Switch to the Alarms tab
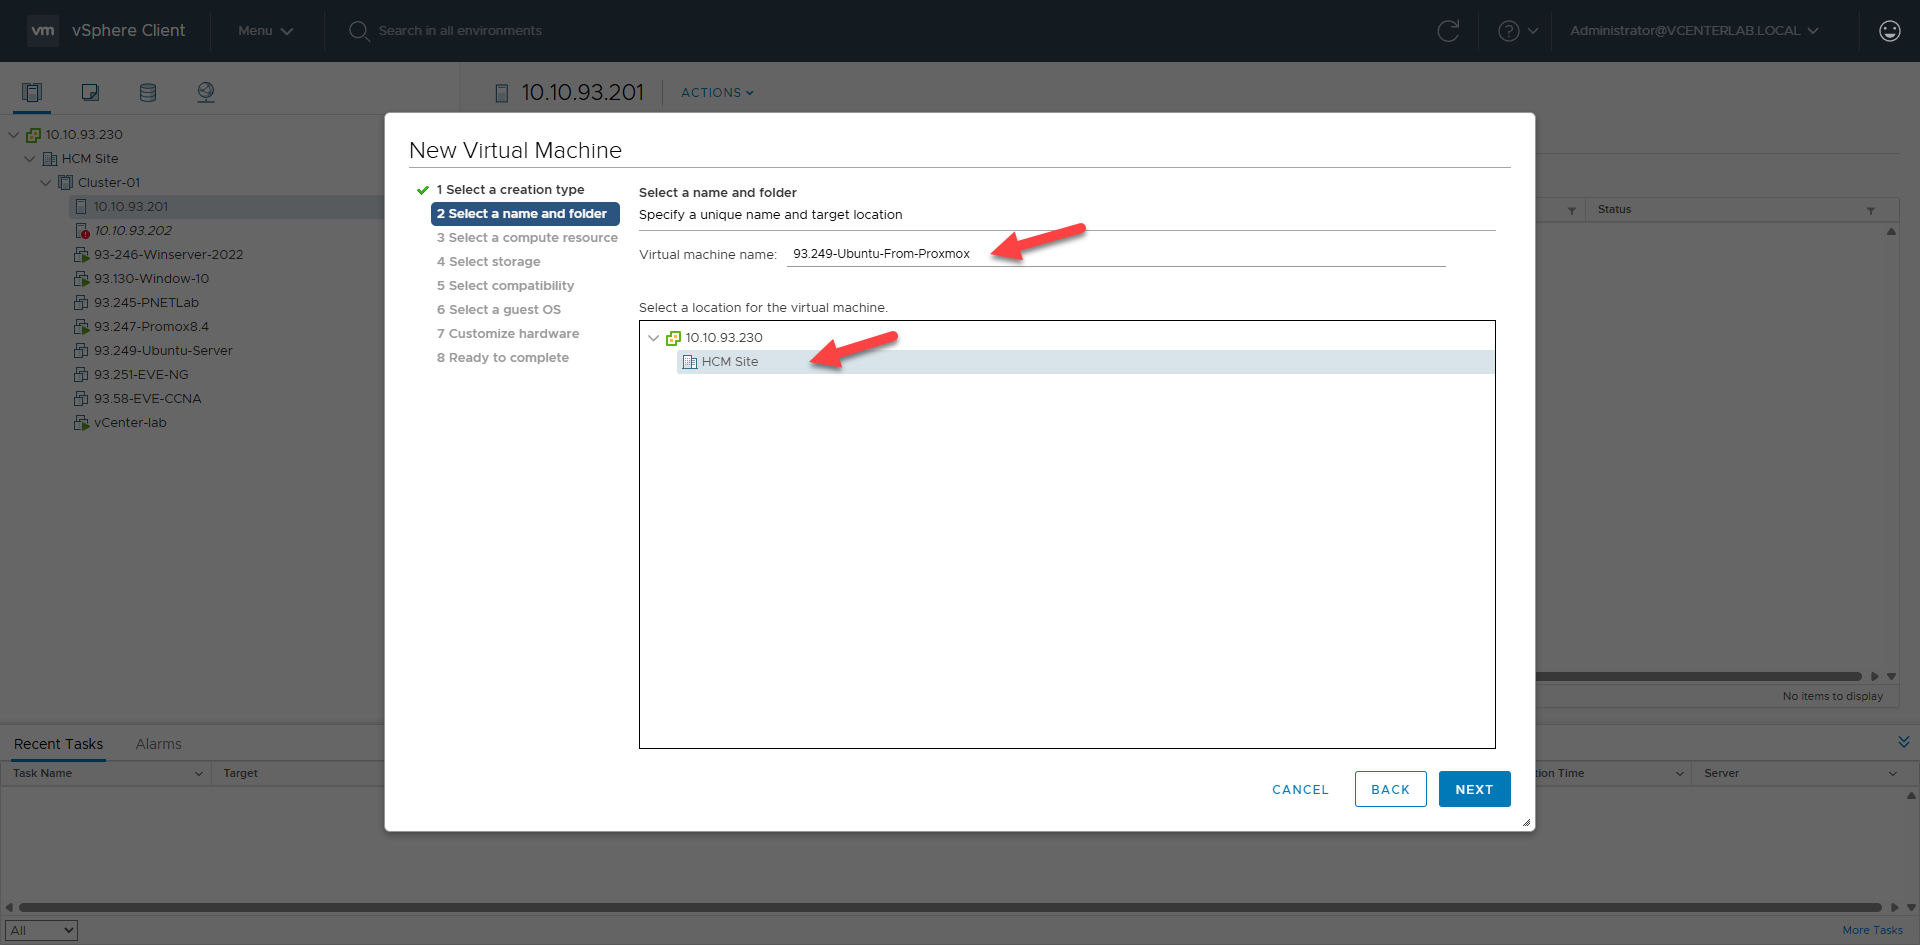Screen dimensions: 1920x945 pyautogui.click(x=158, y=744)
